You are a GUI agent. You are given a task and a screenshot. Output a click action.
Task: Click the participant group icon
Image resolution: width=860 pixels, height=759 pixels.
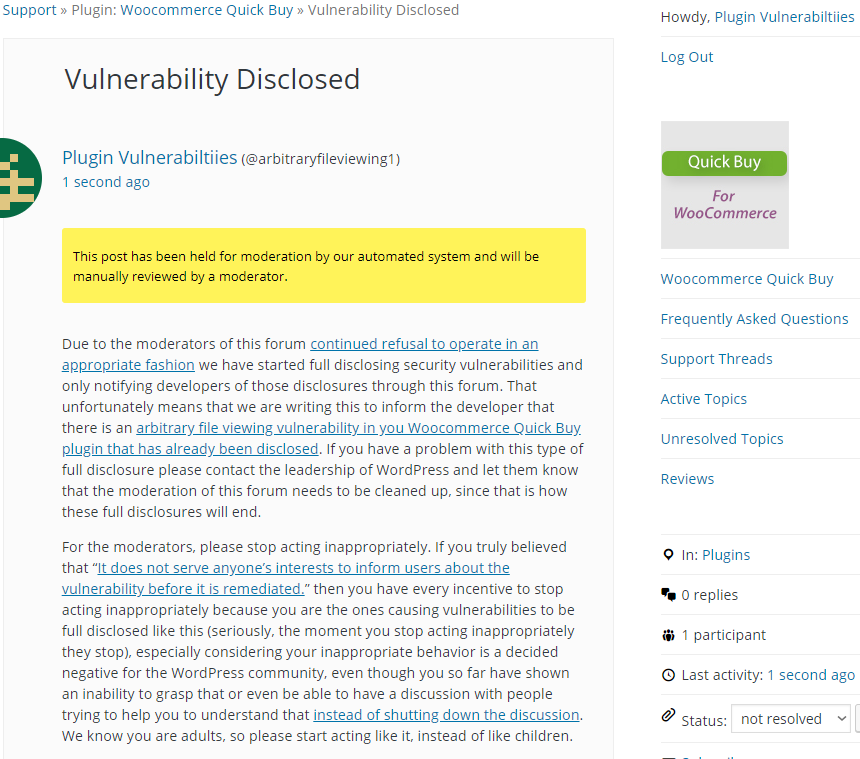tap(668, 635)
